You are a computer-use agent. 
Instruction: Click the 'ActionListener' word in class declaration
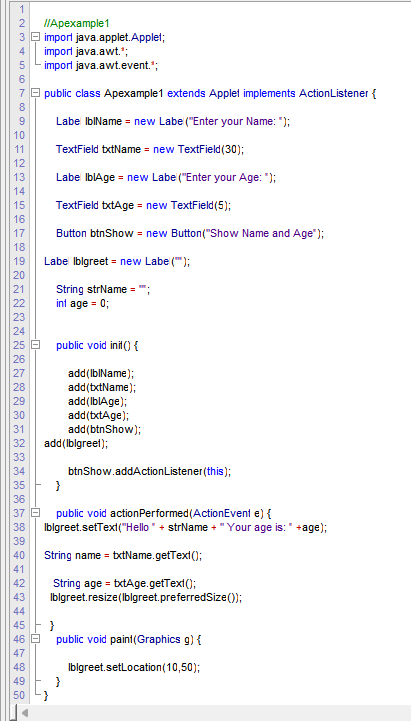(333, 93)
